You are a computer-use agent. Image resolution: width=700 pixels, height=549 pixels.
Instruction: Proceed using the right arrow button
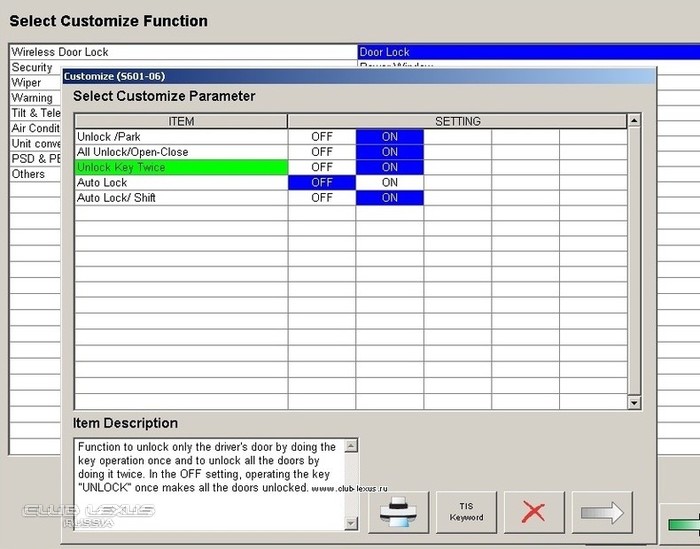click(602, 512)
